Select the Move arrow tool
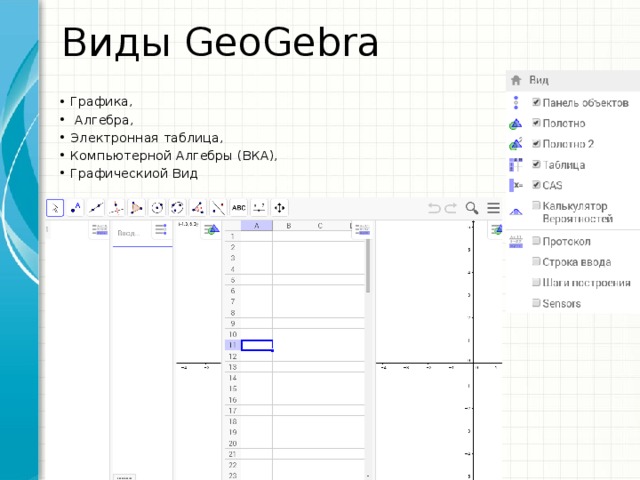The image size is (640, 480). (55, 208)
